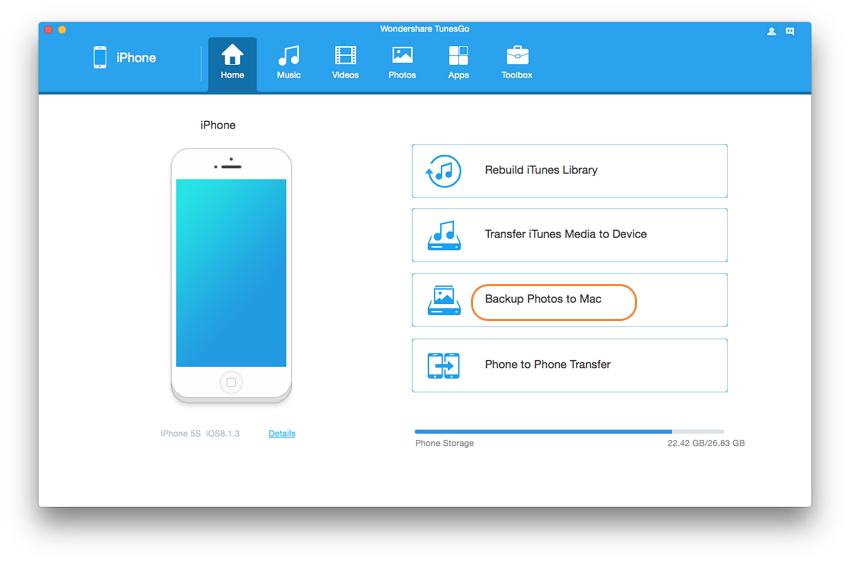Minimize the window with yellow button
This screenshot has height=562, width=850.
coord(62,30)
